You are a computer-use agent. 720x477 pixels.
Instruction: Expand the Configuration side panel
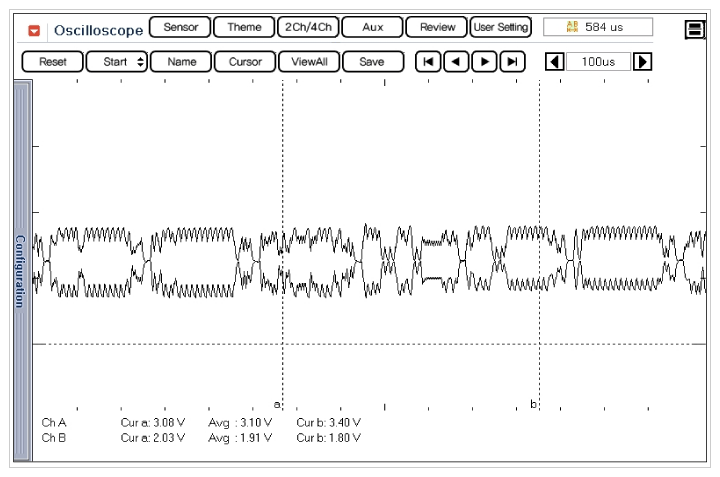tap(22, 271)
